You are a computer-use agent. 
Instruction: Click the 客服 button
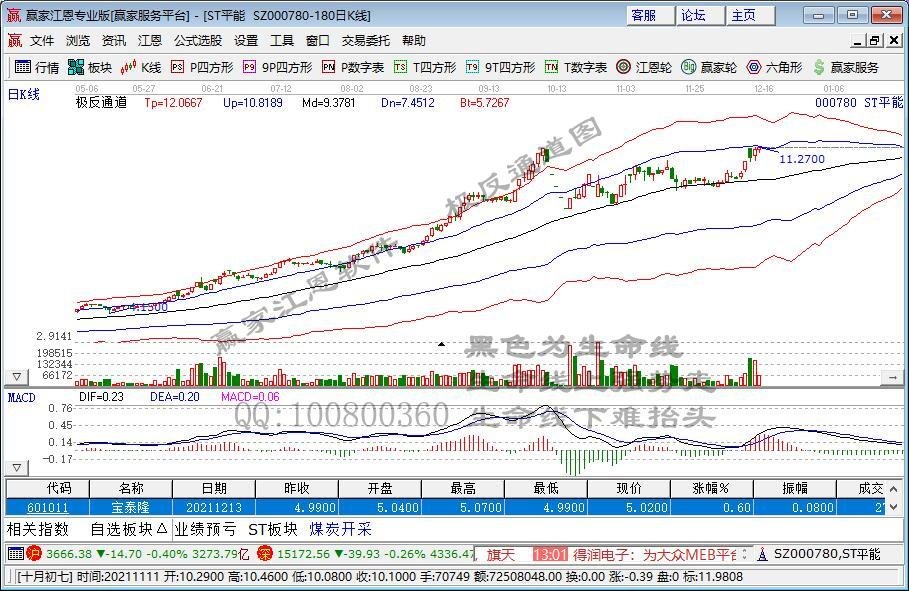click(650, 15)
